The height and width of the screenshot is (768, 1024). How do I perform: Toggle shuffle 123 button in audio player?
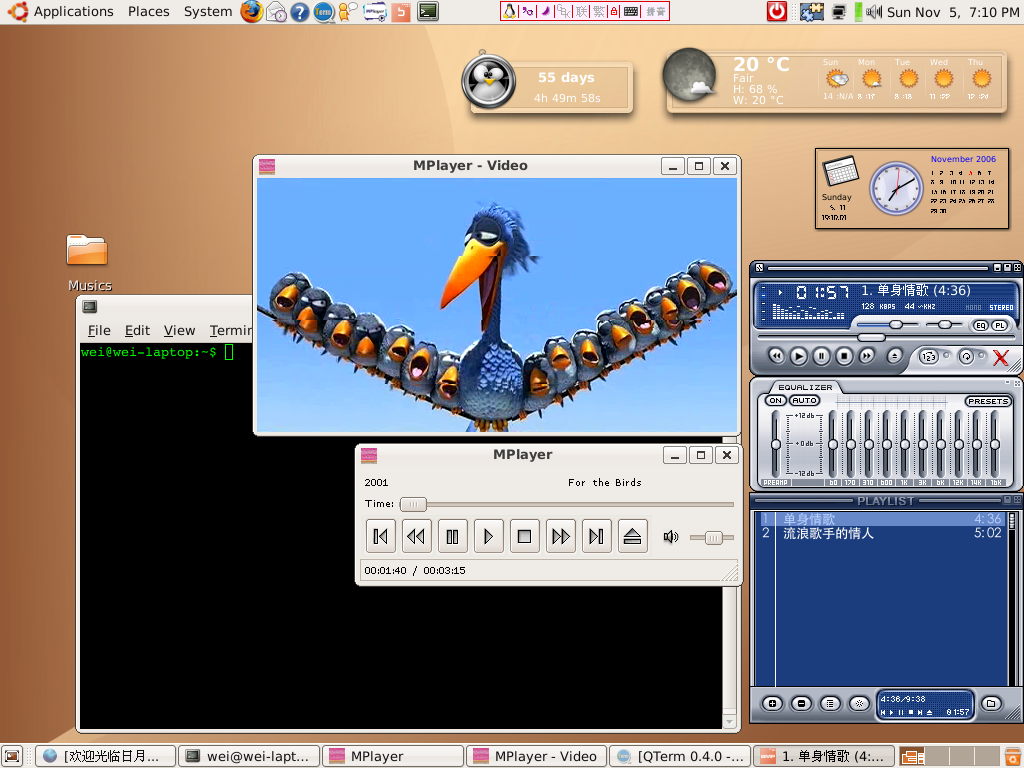coord(928,357)
